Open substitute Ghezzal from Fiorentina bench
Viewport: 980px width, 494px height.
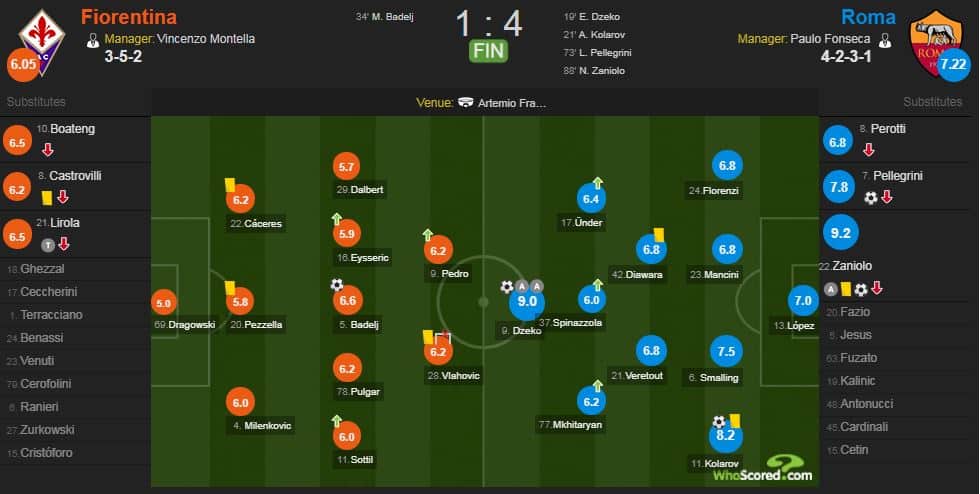tap(42, 269)
